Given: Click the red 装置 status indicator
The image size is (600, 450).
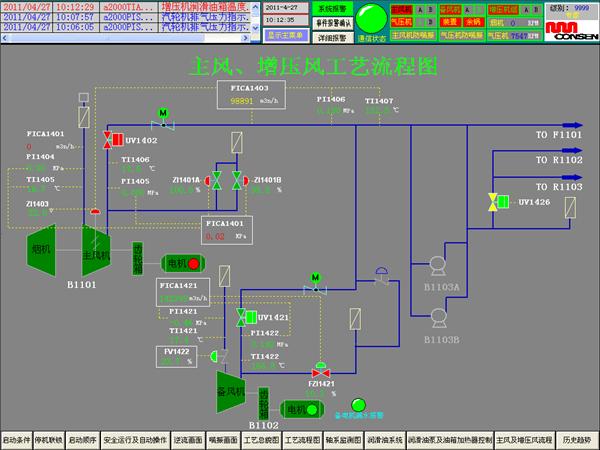Looking at the screenshot, I should pyautogui.click(x=450, y=22).
